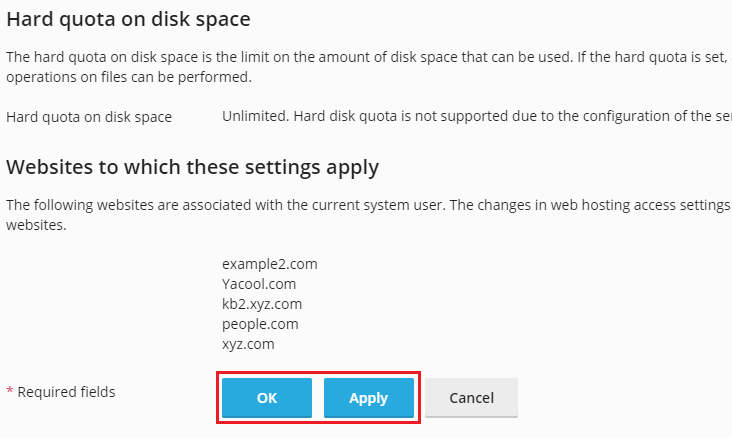Click the word 'websites.' below the associated sites sentence
732x438 pixels.
(x=36, y=225)
